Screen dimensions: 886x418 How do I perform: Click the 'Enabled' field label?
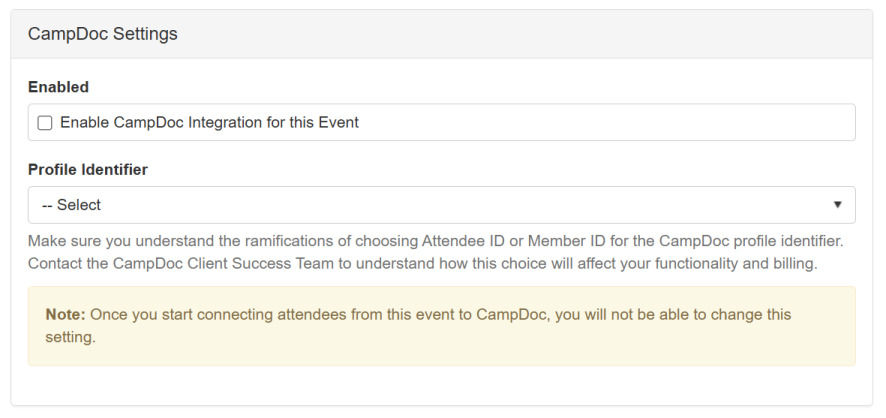click(58, 88)
